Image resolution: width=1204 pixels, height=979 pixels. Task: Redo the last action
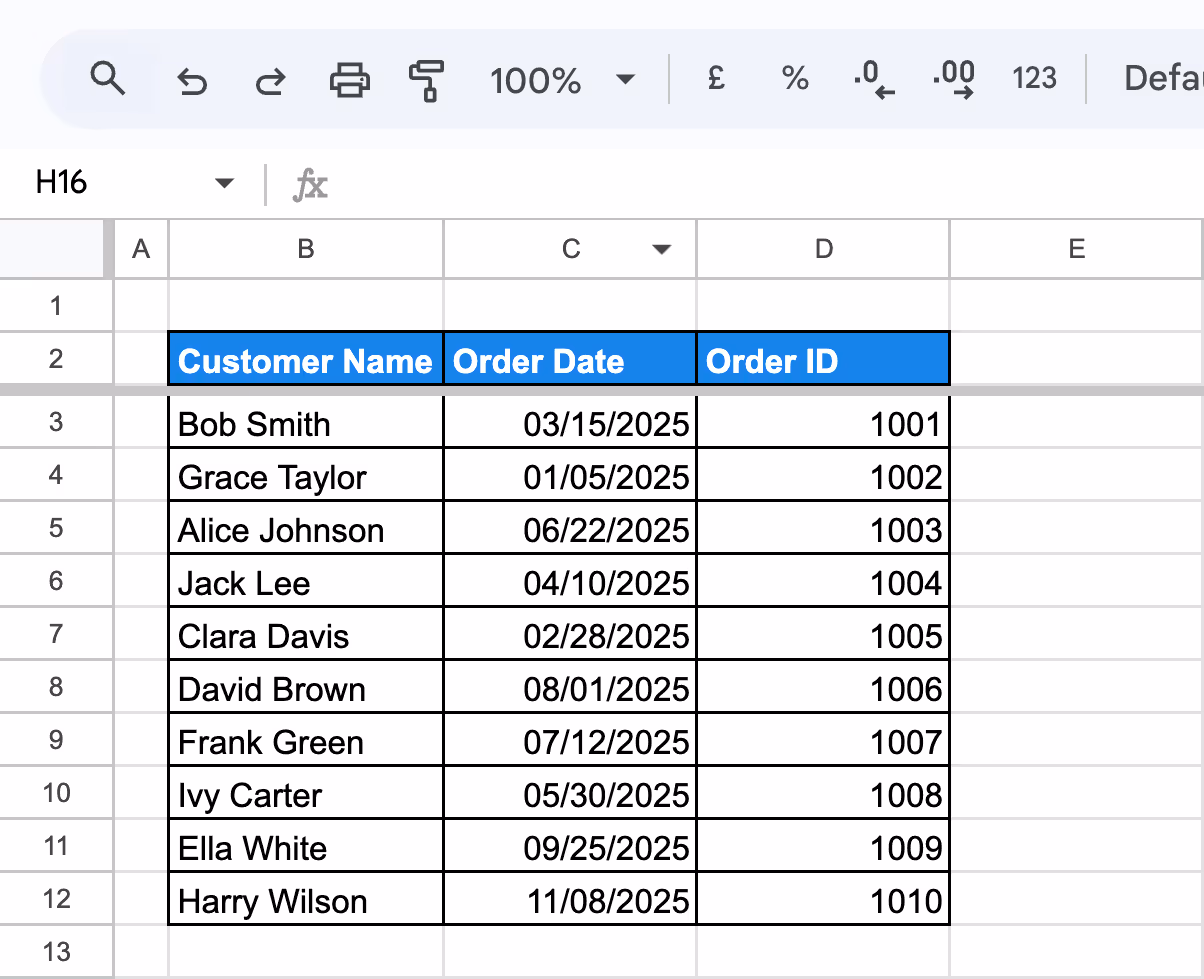(x=268, y=78)
